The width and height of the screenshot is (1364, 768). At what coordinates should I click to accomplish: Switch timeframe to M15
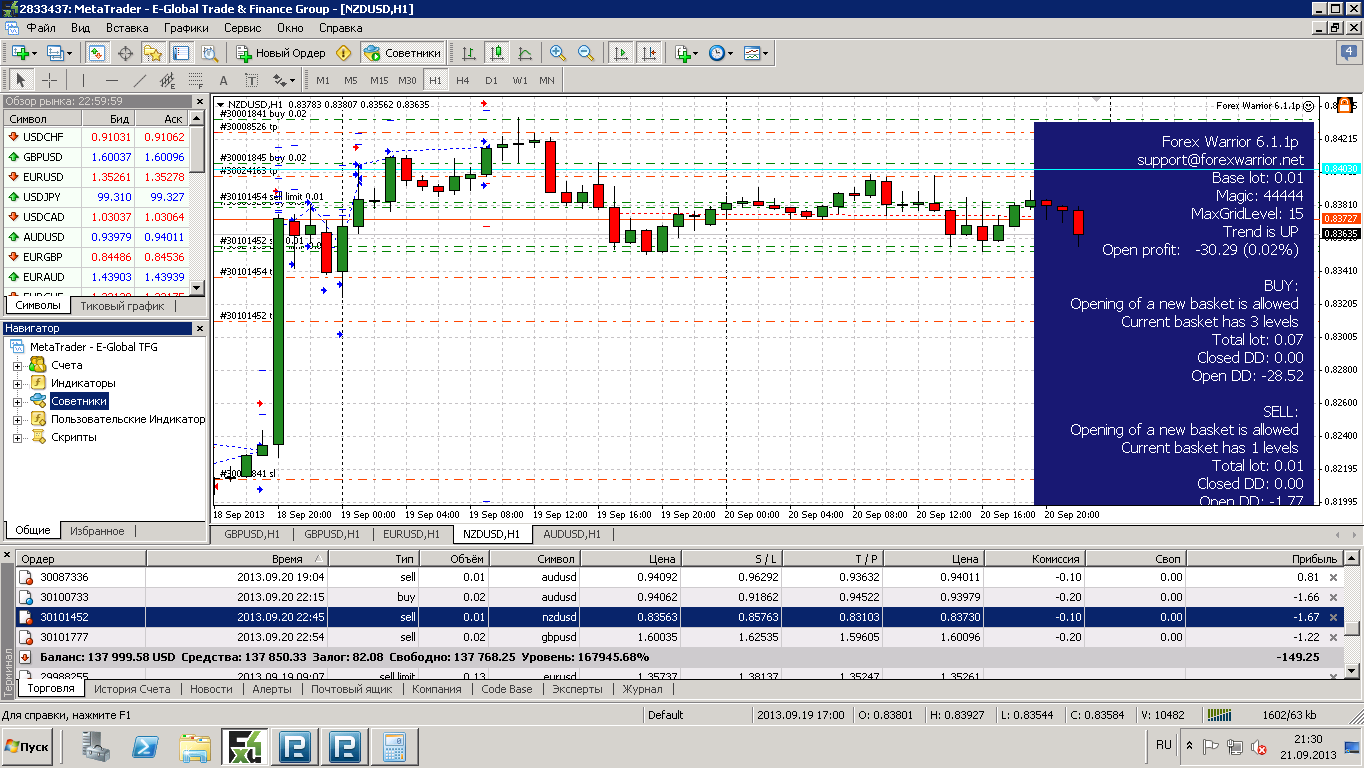[x=379, y=80]
